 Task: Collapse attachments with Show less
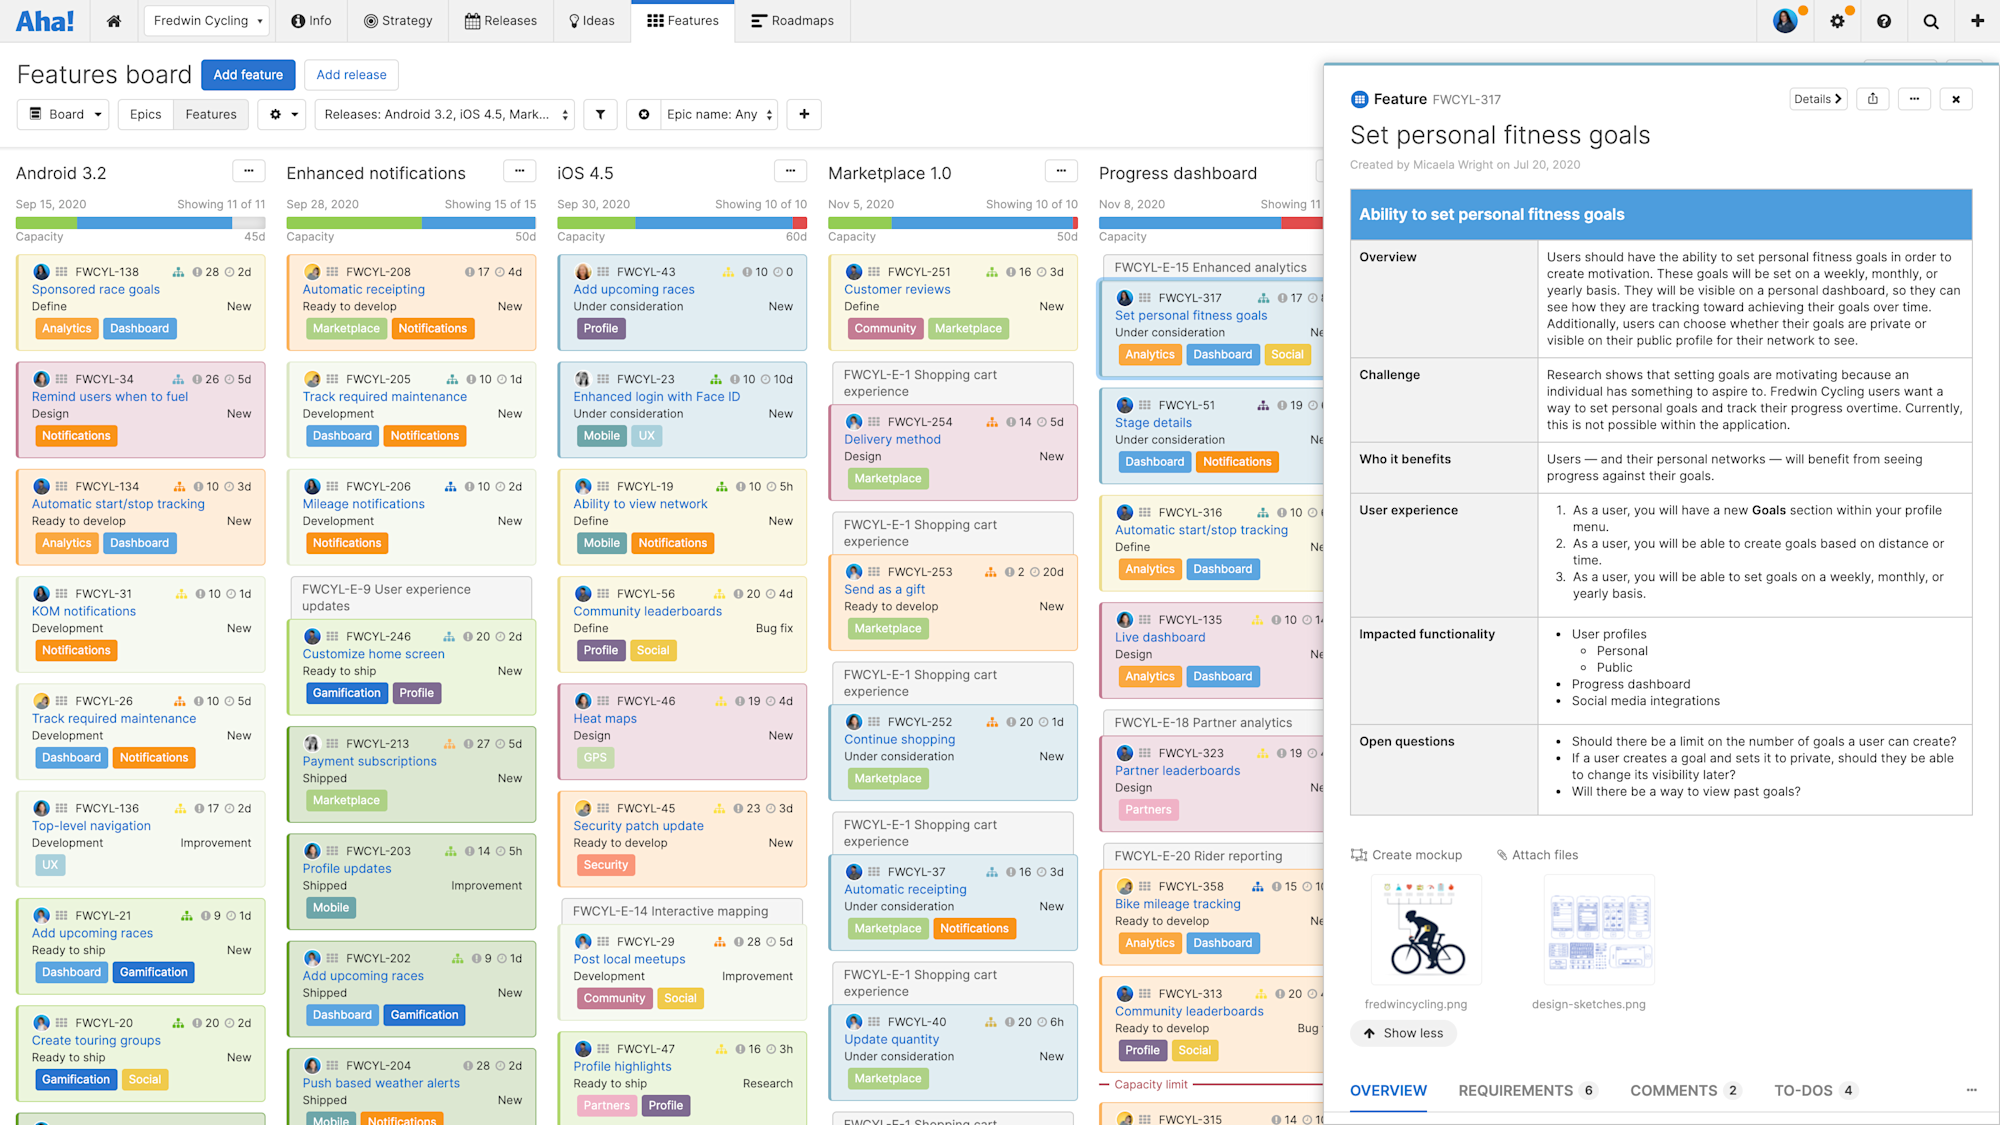tap(1403, 1033)
